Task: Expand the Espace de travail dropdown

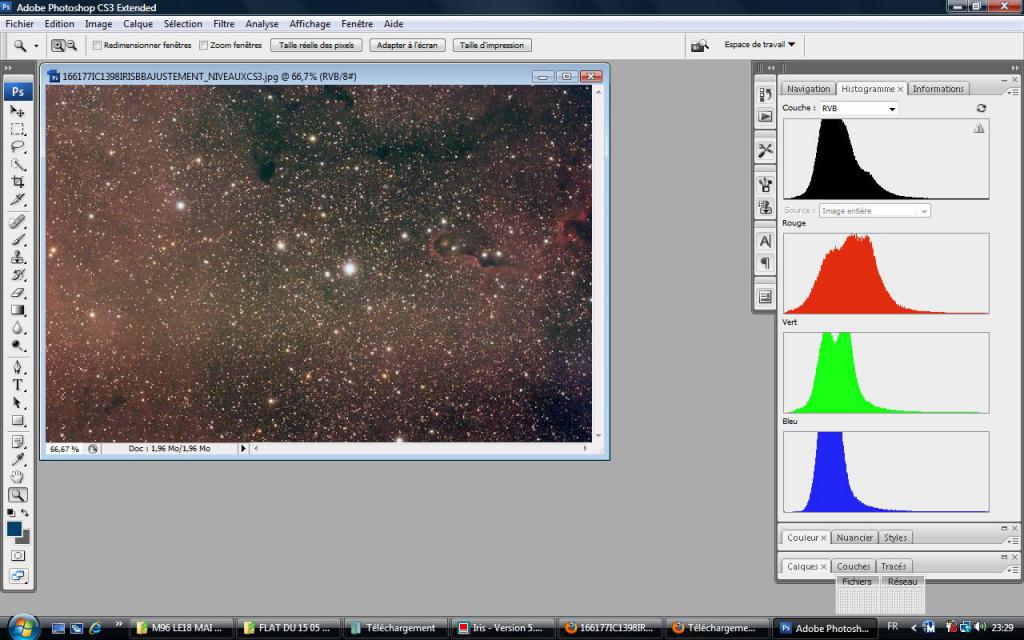Action: tap(760, 45)
